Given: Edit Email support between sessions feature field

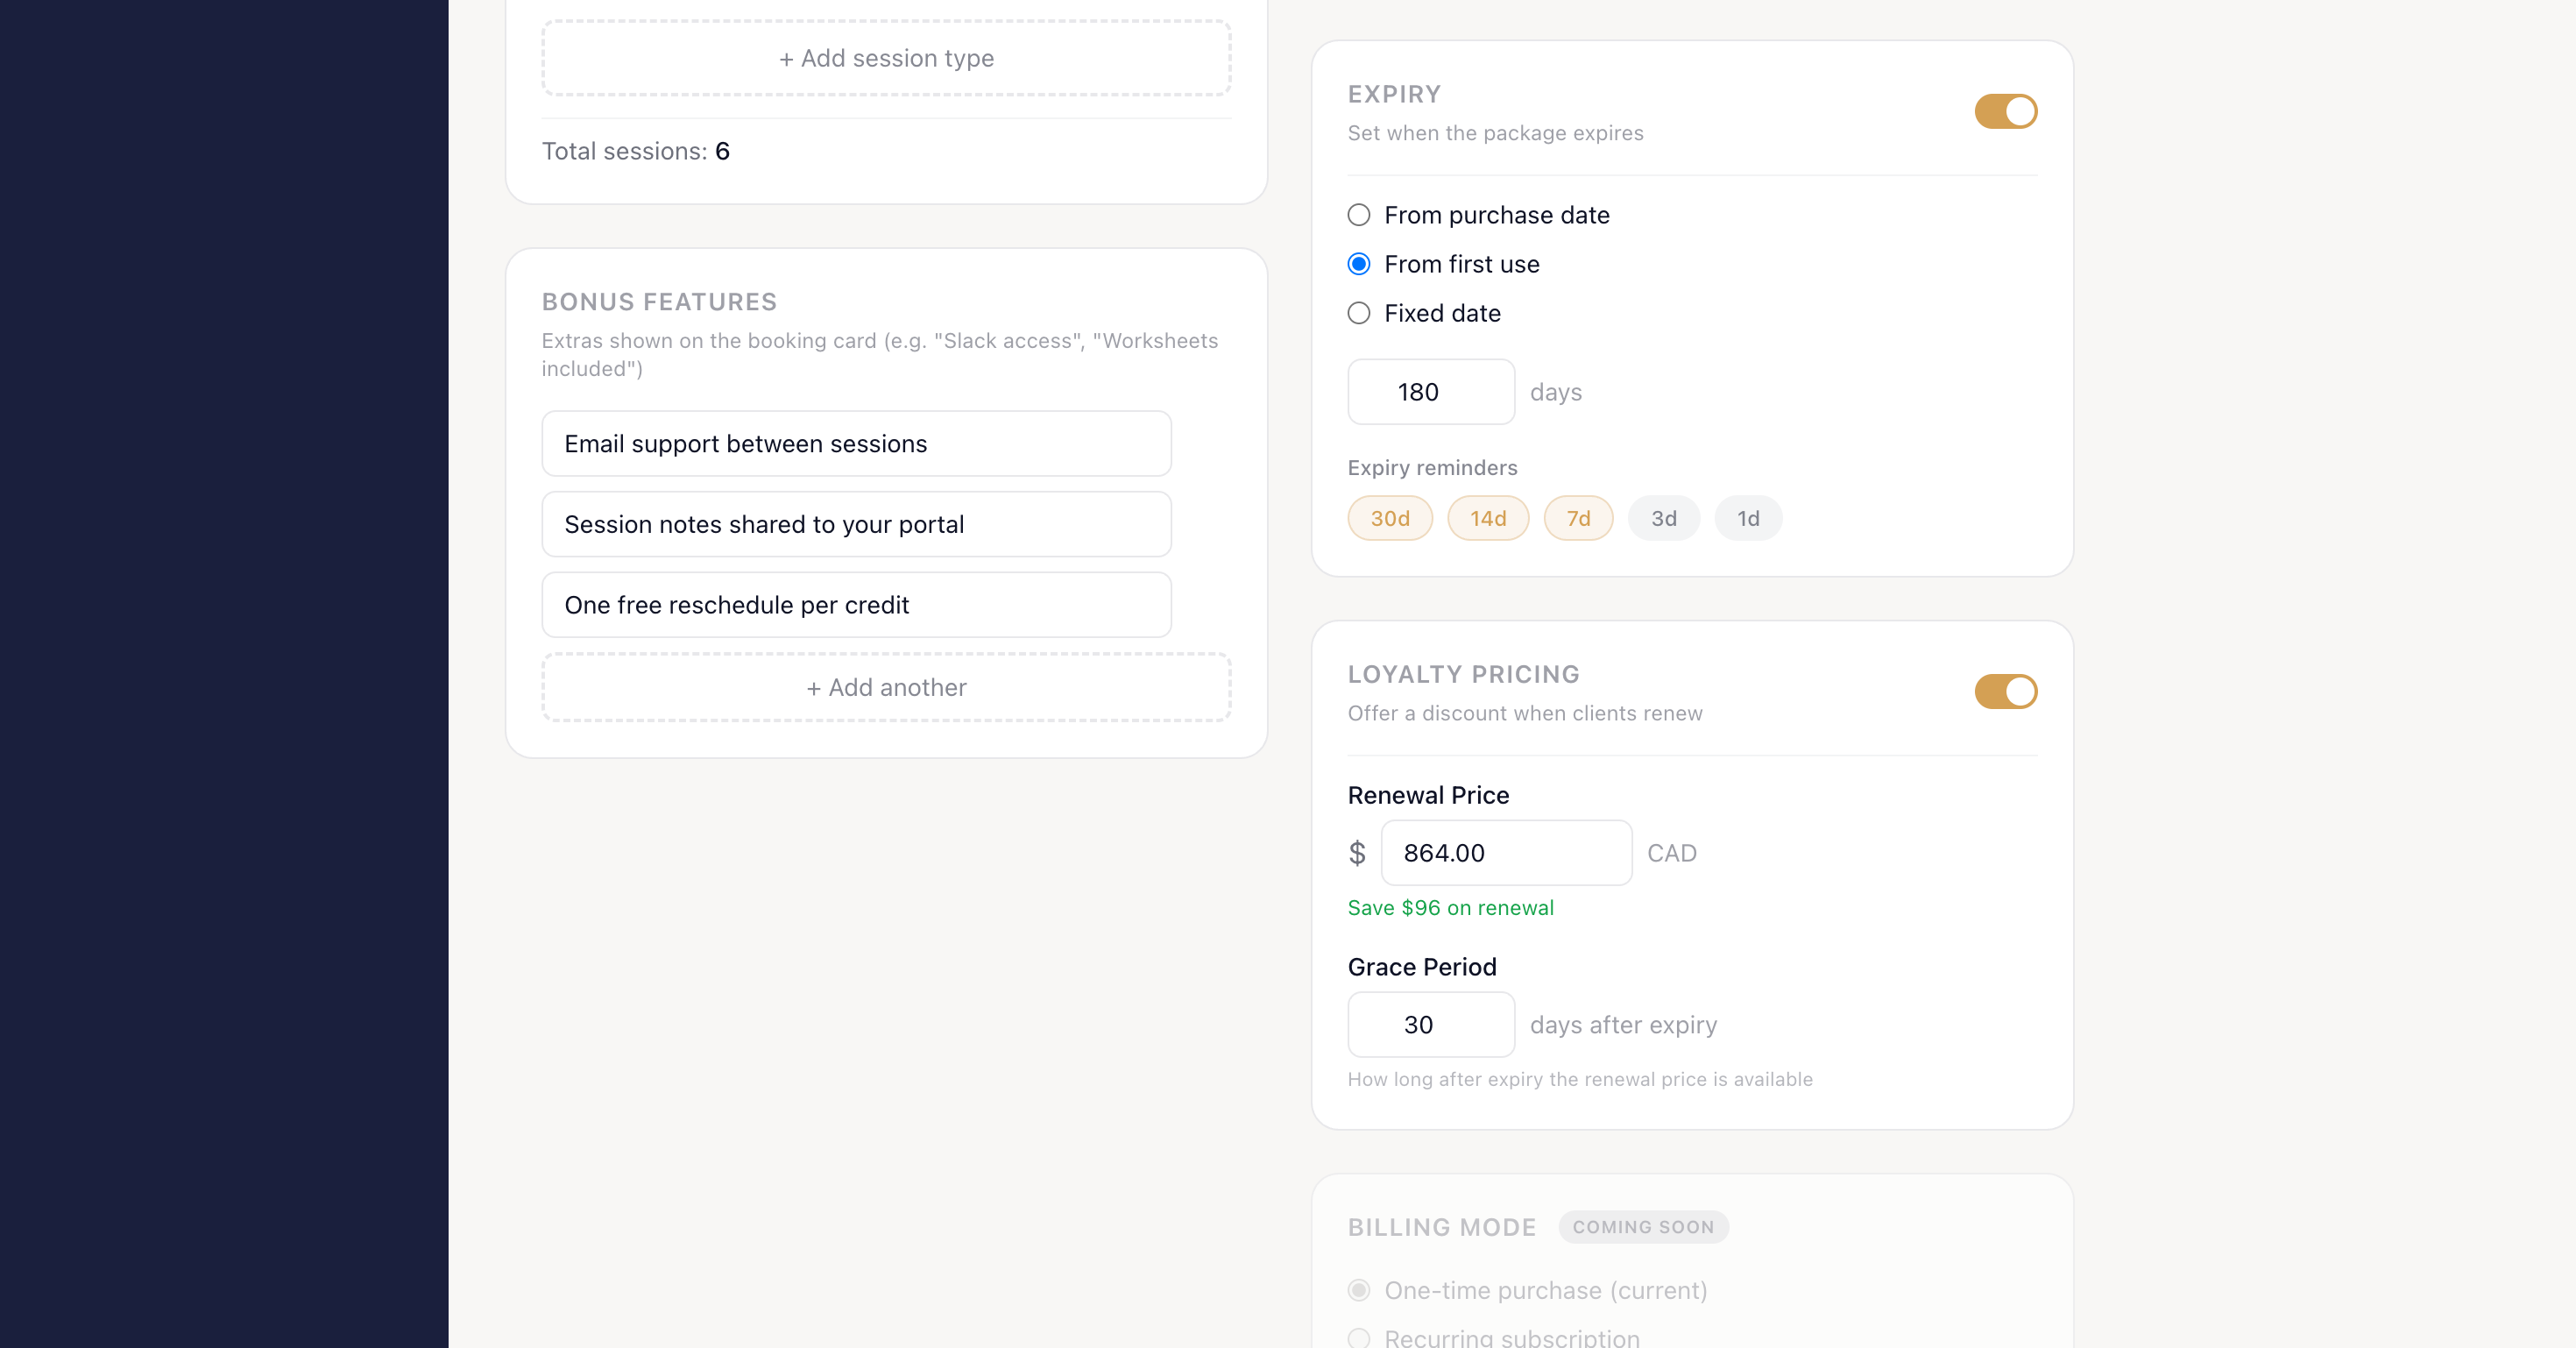Looking at the screenshot, I should pyautogui.click(x=856, y=444).
